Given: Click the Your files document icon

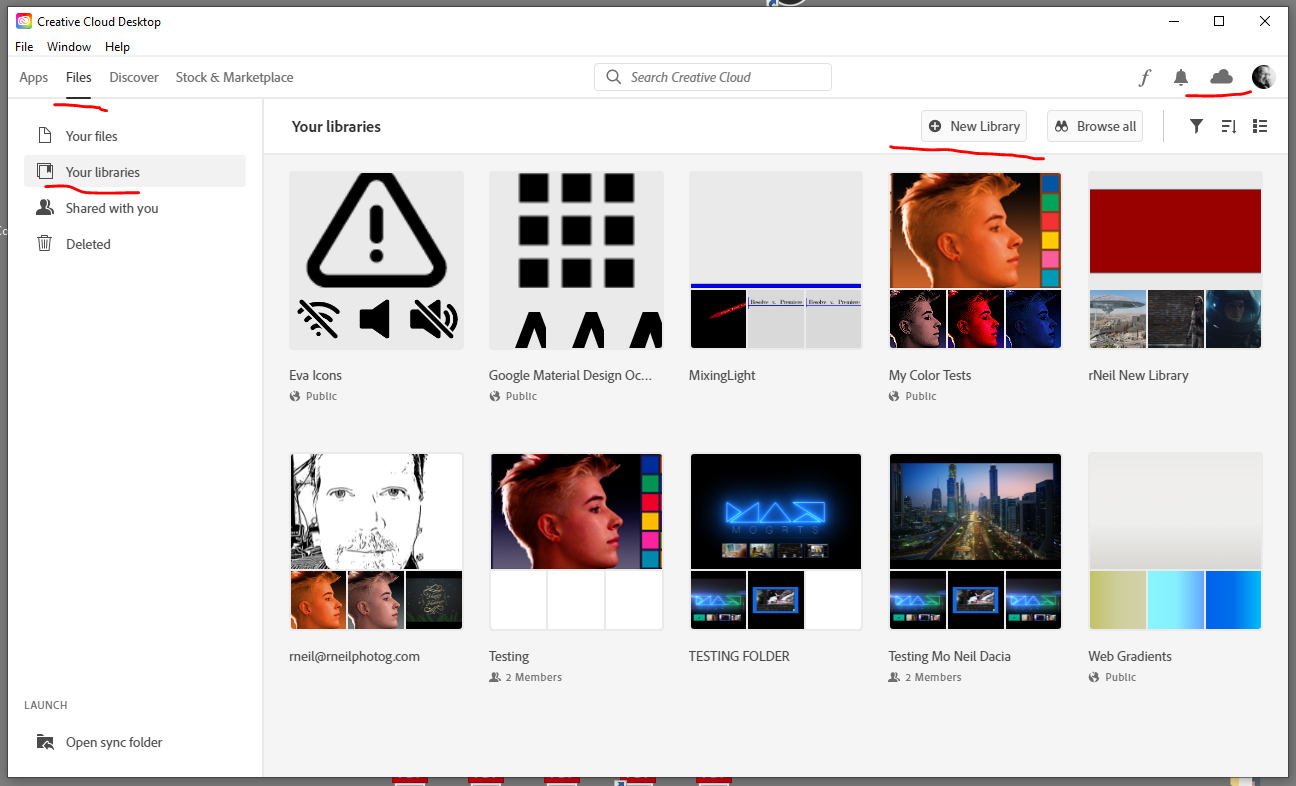Looking at the screenshot, I should [44, 135].
